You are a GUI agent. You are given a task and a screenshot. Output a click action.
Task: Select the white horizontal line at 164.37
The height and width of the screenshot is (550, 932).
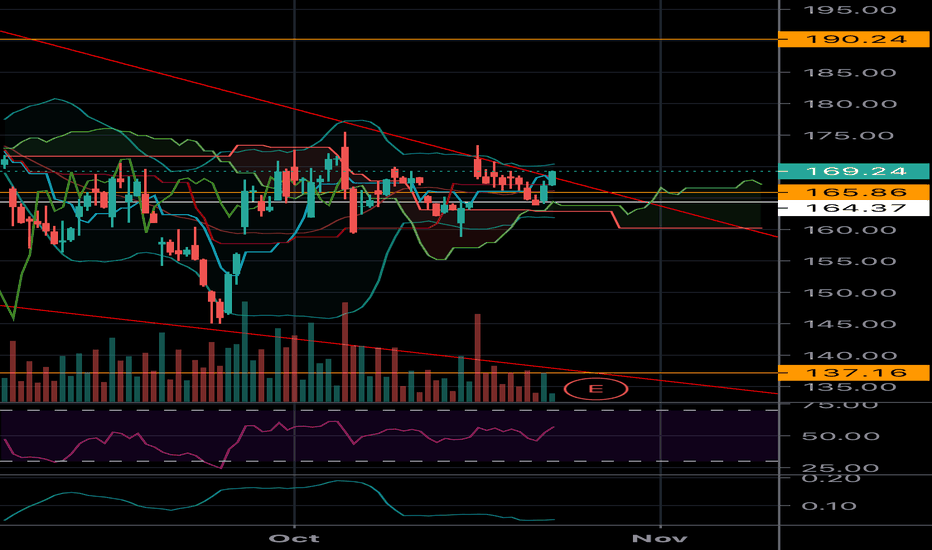tap(389, 202)
